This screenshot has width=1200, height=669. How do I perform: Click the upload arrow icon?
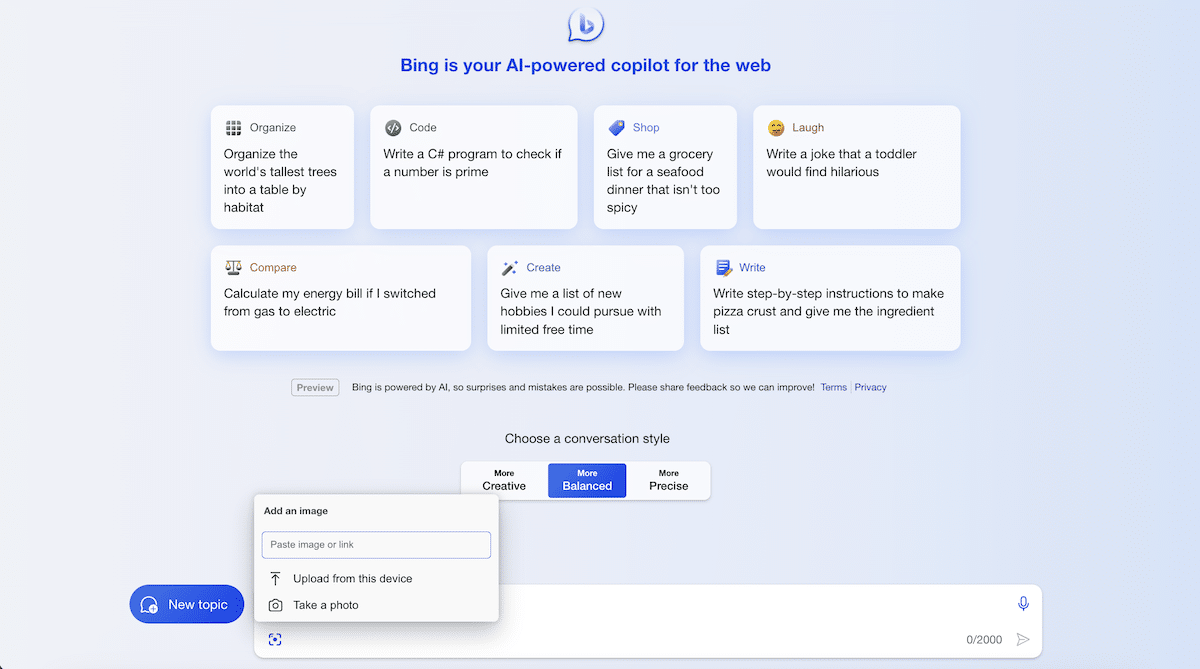(275, 579)
